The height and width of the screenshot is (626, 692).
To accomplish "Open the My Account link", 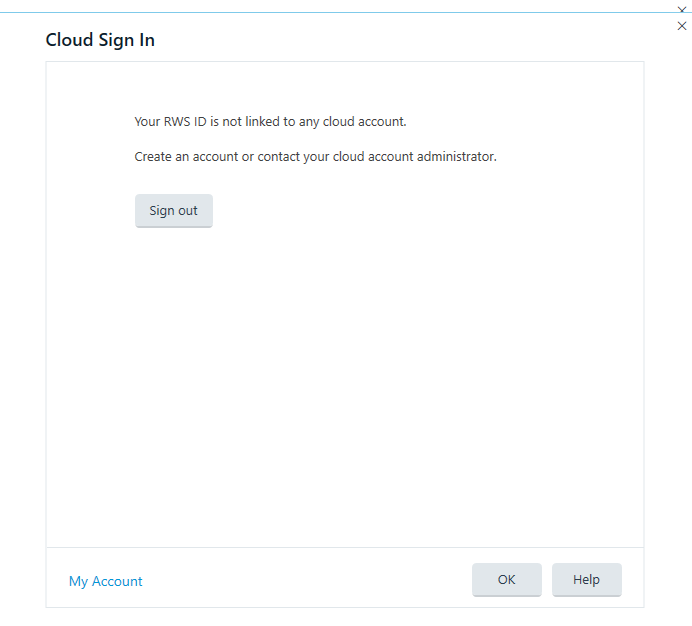I will pos(105,581).
